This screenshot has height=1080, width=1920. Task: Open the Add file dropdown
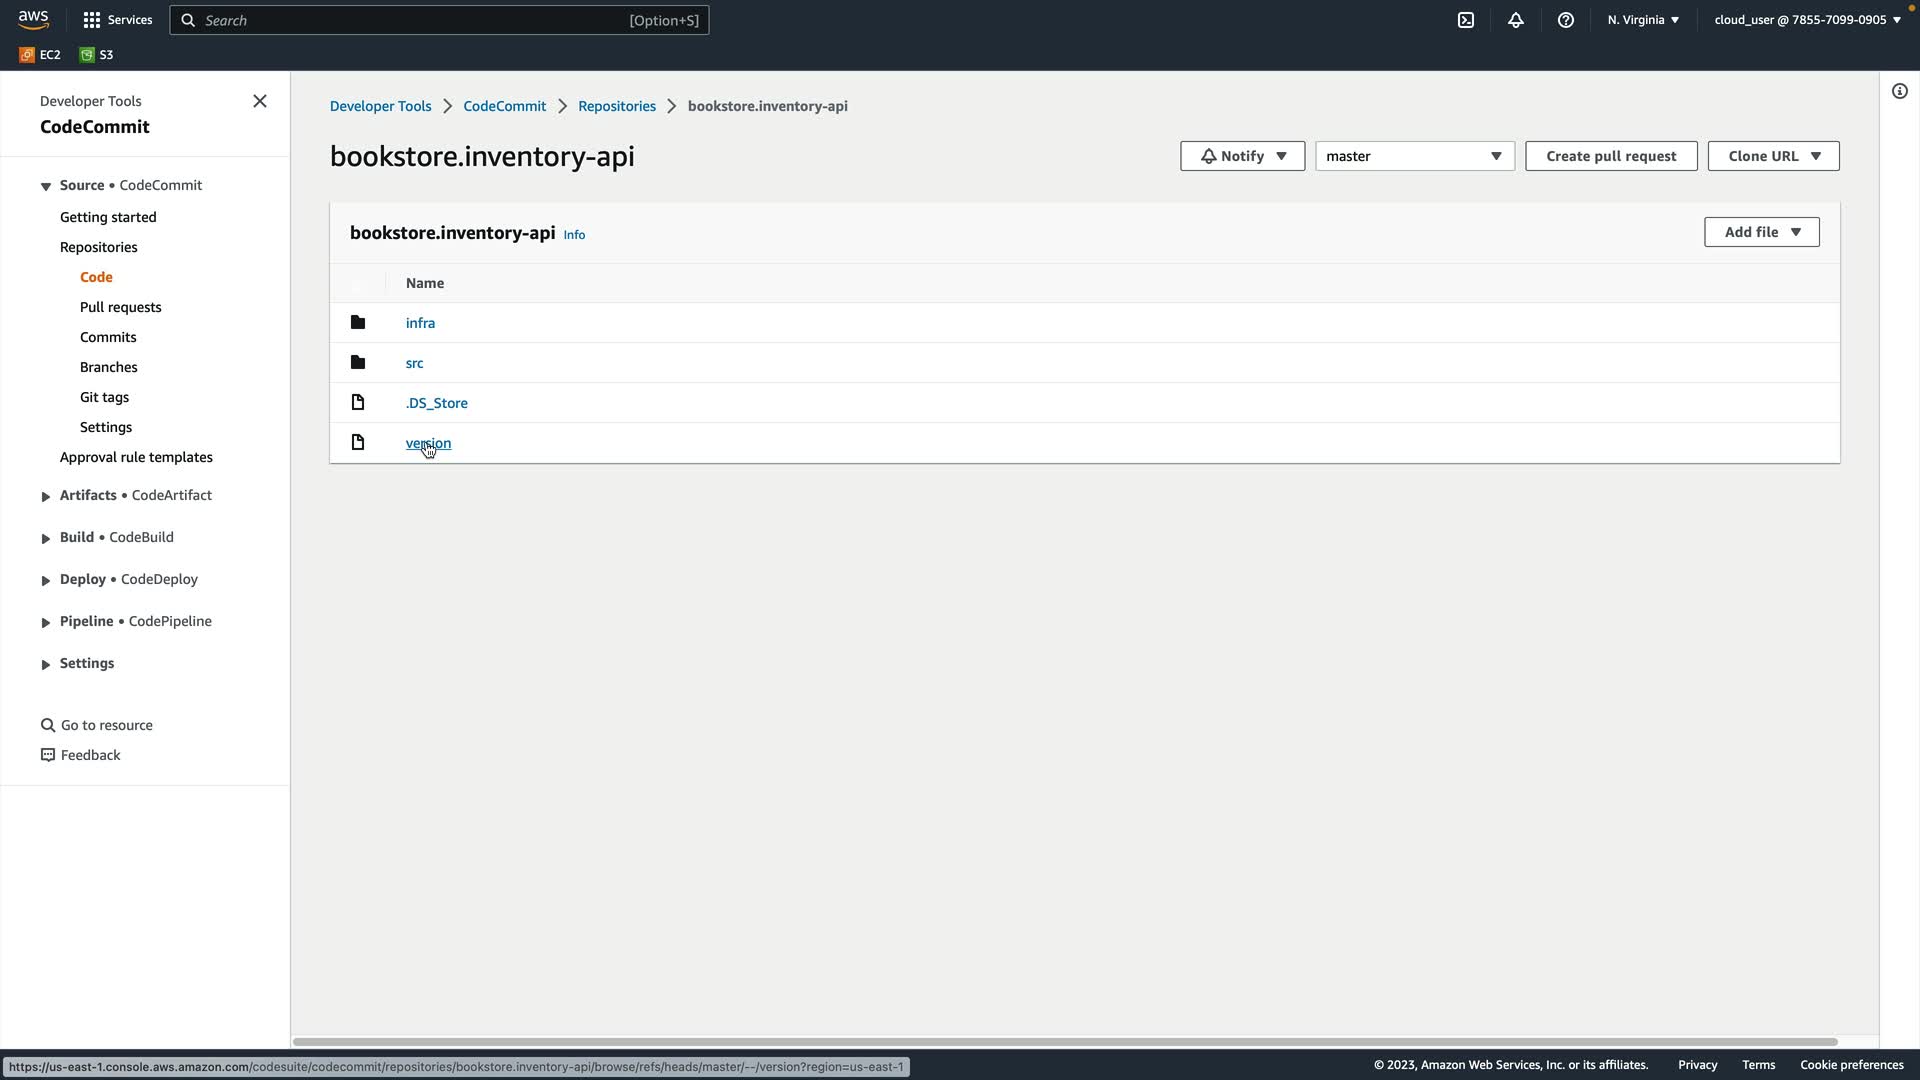[x=1761, y=232]
